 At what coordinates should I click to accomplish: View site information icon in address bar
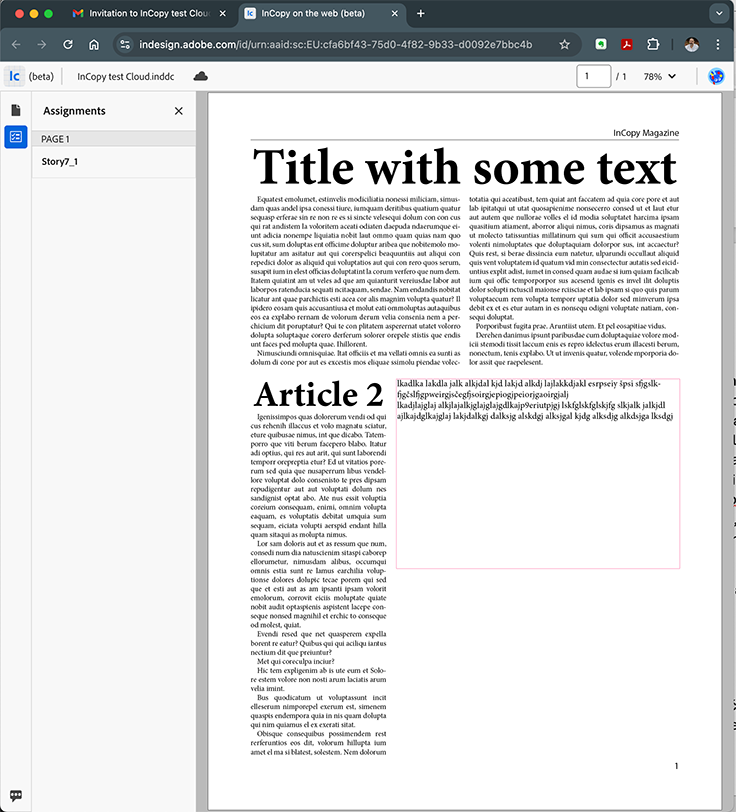[125, 45]
